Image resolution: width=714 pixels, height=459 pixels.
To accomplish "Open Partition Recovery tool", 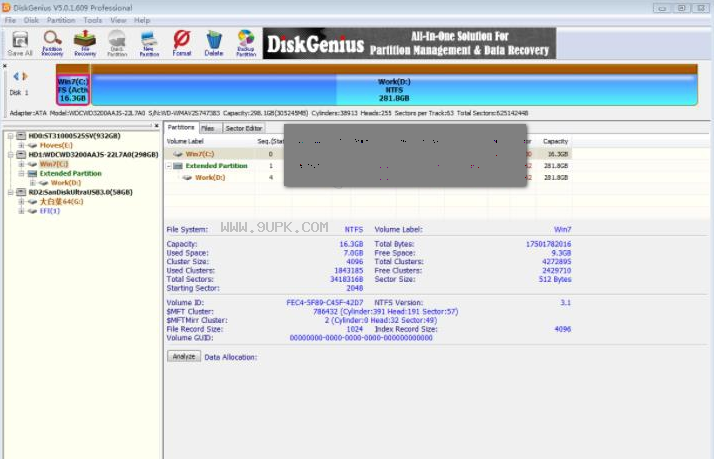I will (x=52, y=44).
